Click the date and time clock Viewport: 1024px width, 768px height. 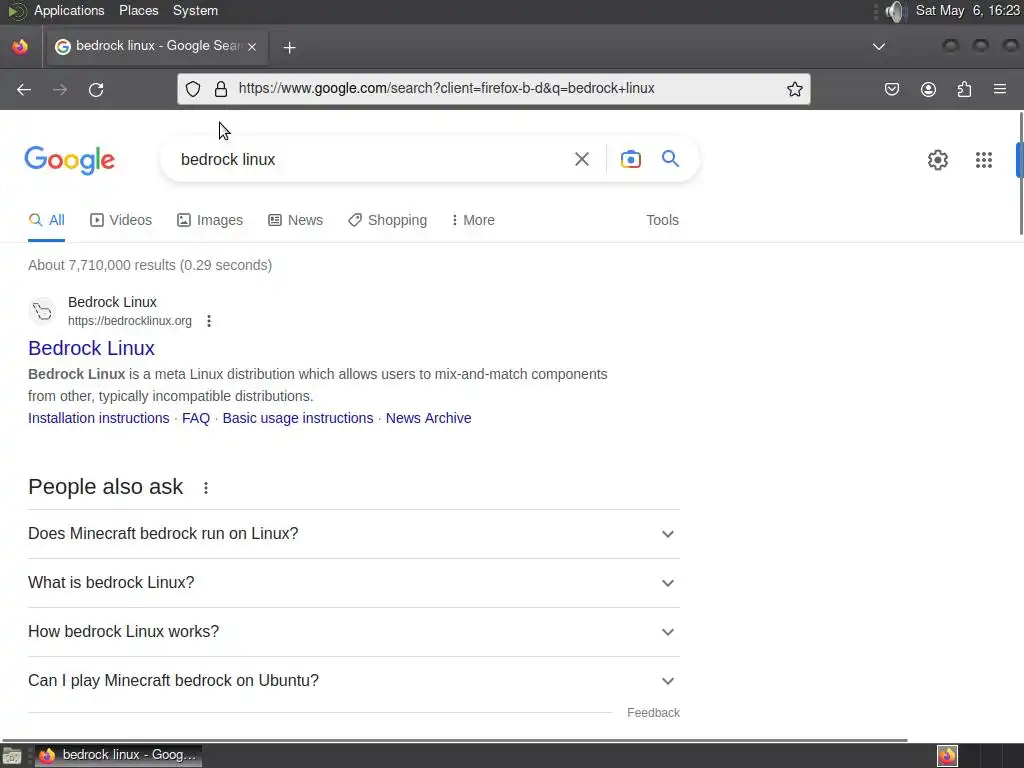pos(968,11)
